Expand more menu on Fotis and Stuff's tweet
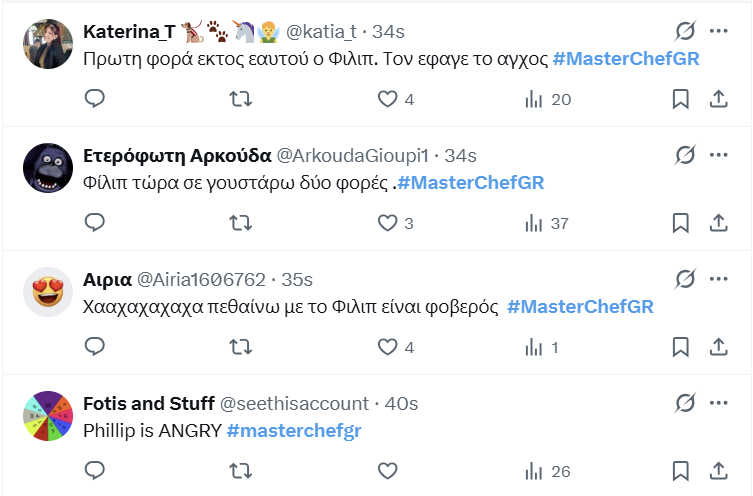 [x=718, y=403]
